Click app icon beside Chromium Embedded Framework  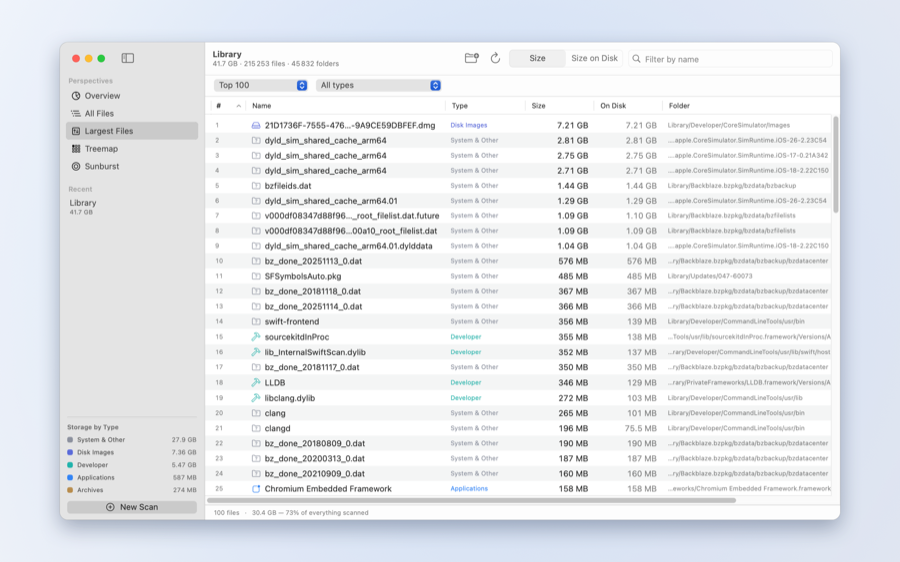click(256, 489)
